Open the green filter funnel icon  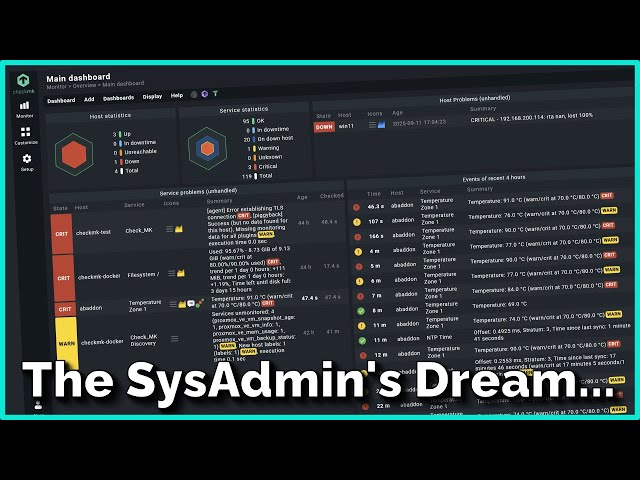[x=215, y=93]
